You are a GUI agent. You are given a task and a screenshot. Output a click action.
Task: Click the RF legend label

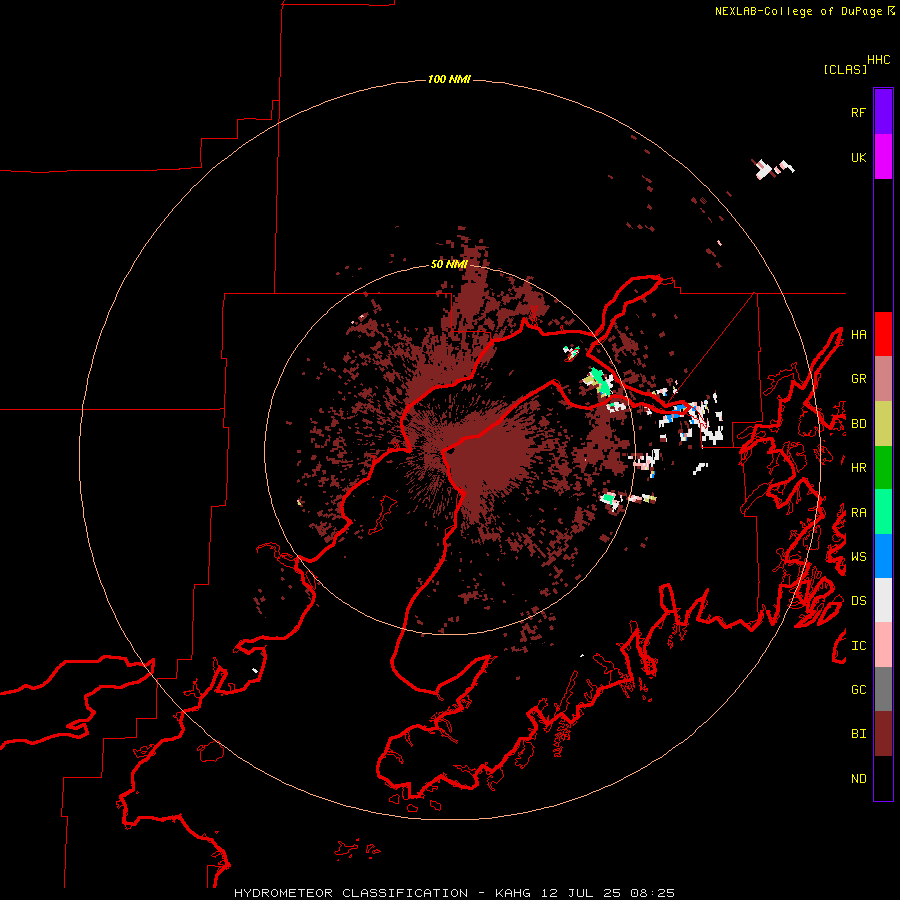click(x=858, y=112)
